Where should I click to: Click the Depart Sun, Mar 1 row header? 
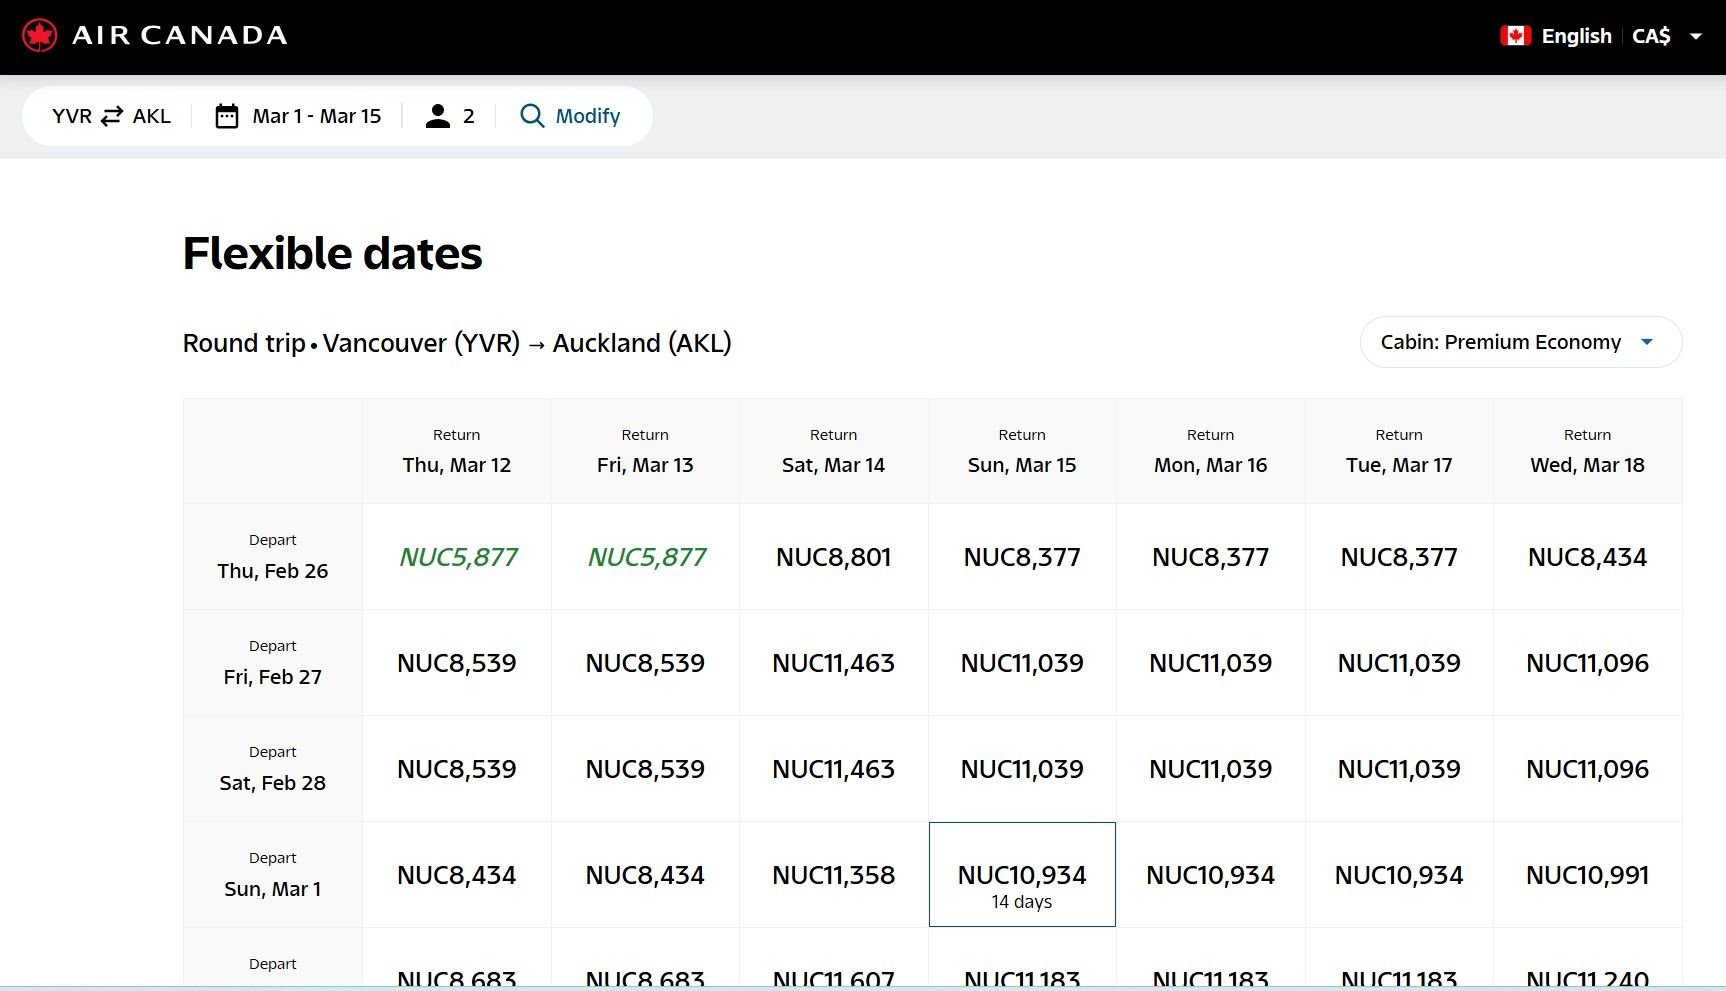pyautogui.click(x=273, y=875)
